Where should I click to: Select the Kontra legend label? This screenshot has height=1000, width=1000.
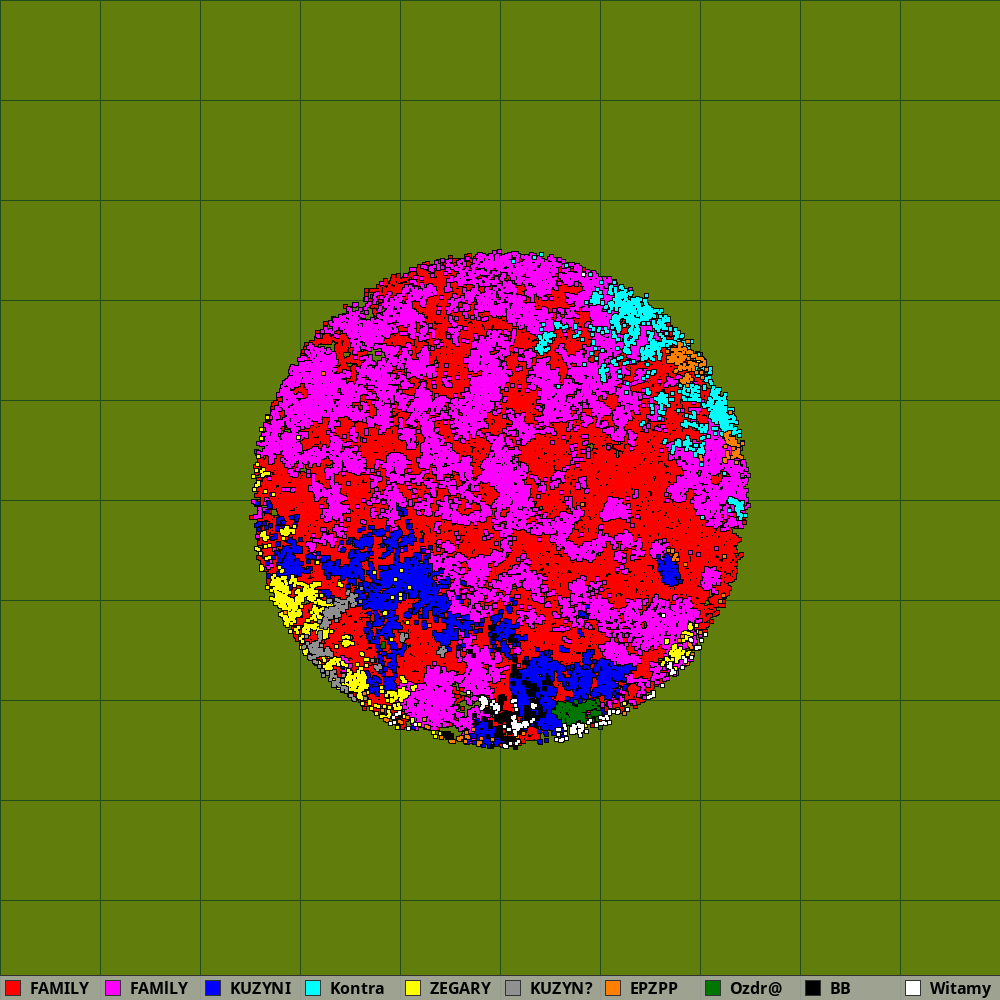(x=357, y=988)
